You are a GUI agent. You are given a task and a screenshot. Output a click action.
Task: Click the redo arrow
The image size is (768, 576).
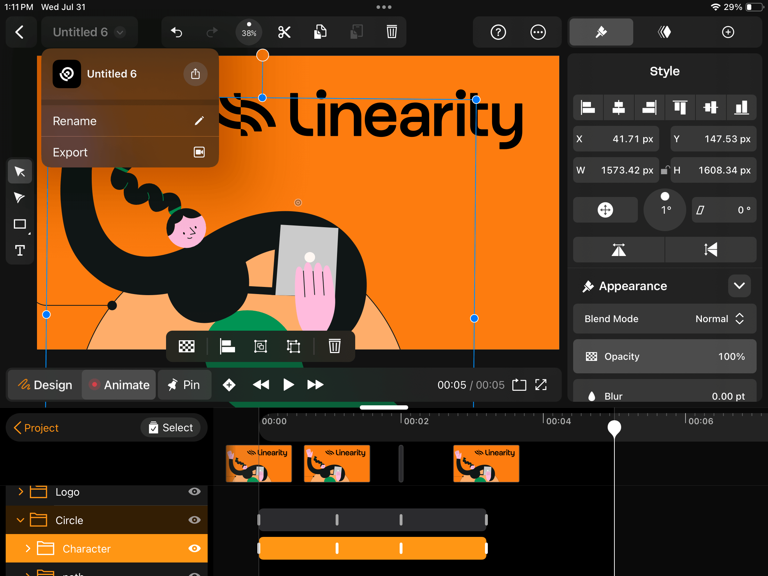click(x=212, y=32)
